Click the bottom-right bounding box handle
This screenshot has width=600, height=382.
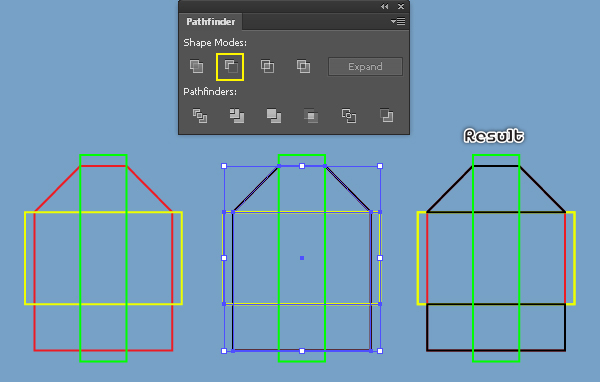[380, 351]
